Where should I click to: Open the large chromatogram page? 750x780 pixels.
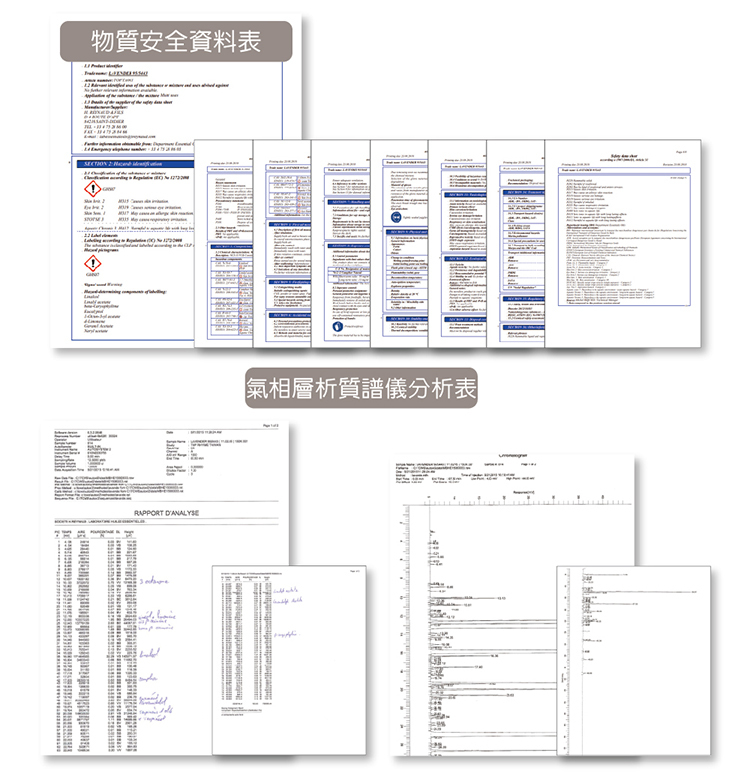[514, 605]
